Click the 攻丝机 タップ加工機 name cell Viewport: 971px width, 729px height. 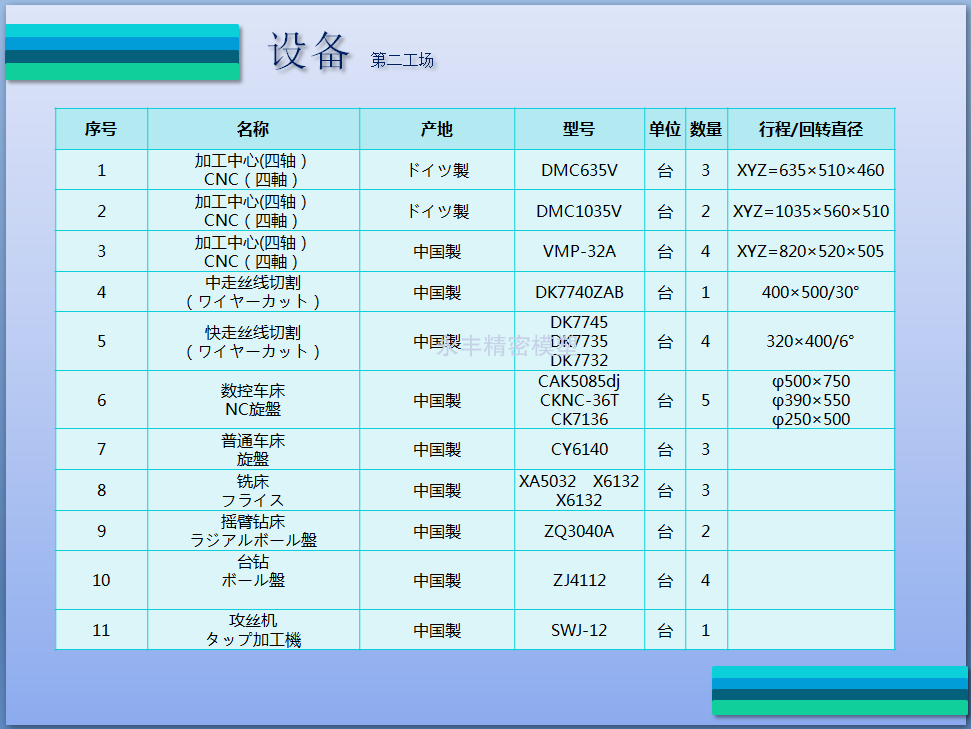click(253, 630)
